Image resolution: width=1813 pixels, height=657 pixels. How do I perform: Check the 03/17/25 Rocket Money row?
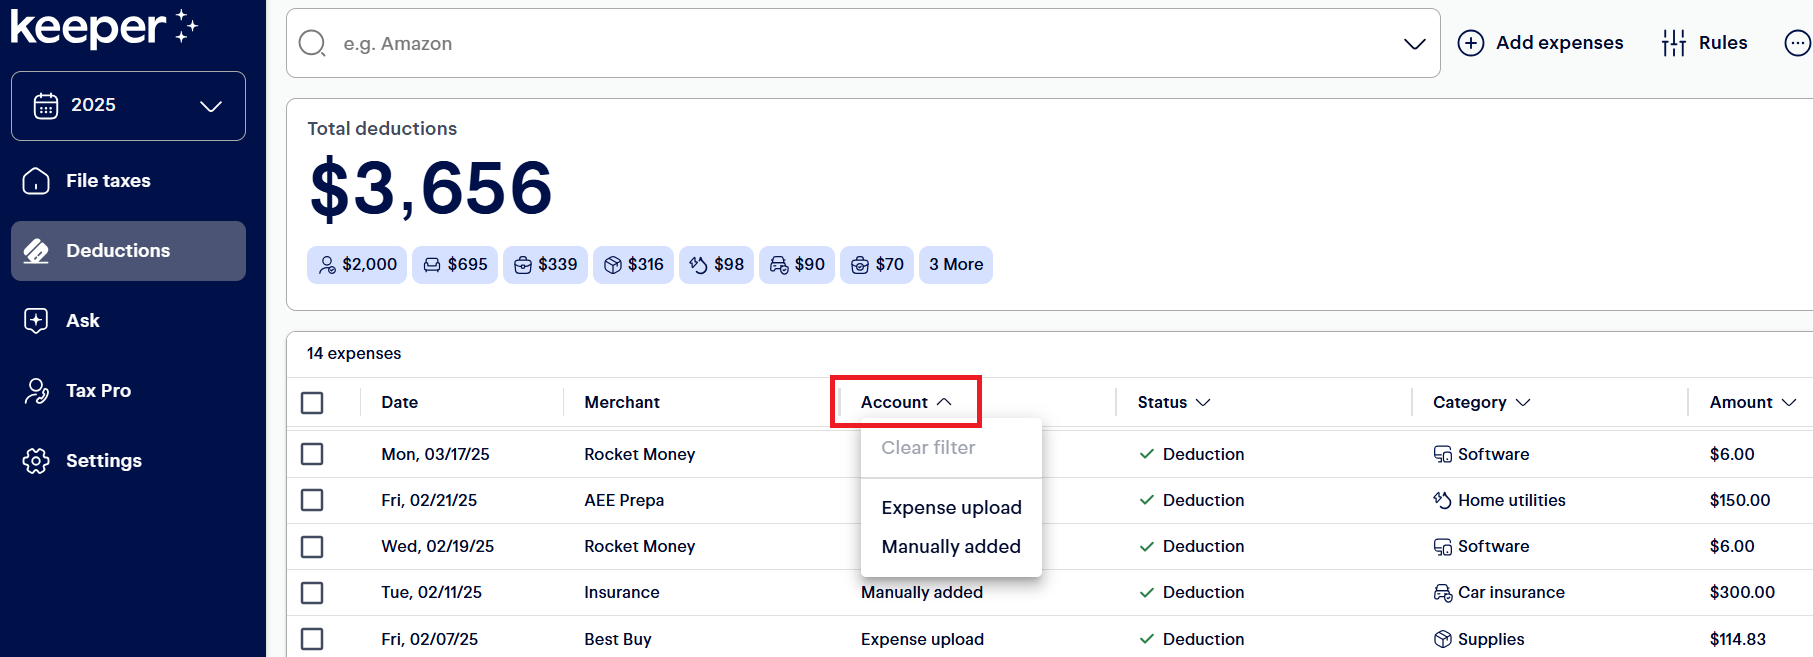click(x=312, y=454)
